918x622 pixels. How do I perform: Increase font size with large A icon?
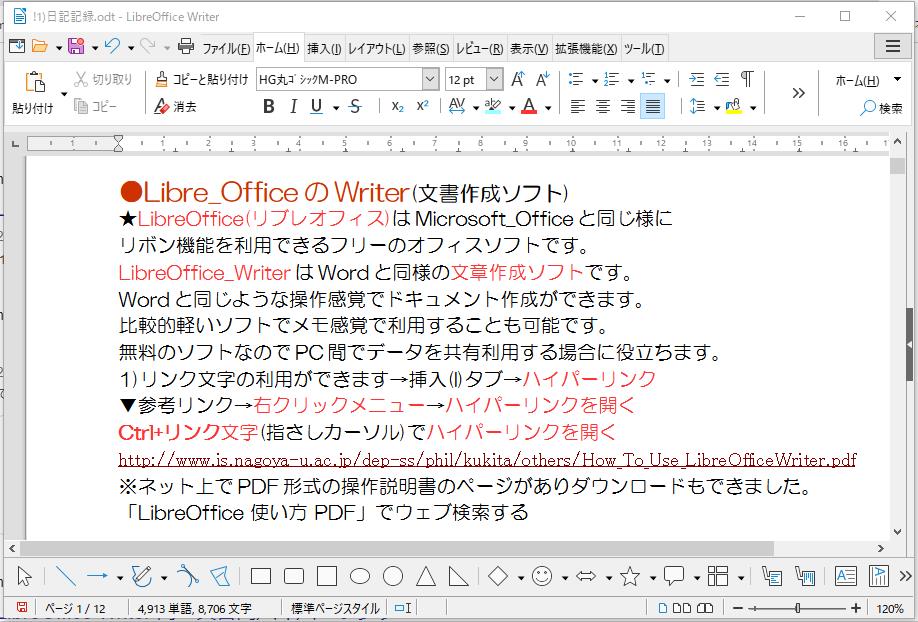(518, 79)
